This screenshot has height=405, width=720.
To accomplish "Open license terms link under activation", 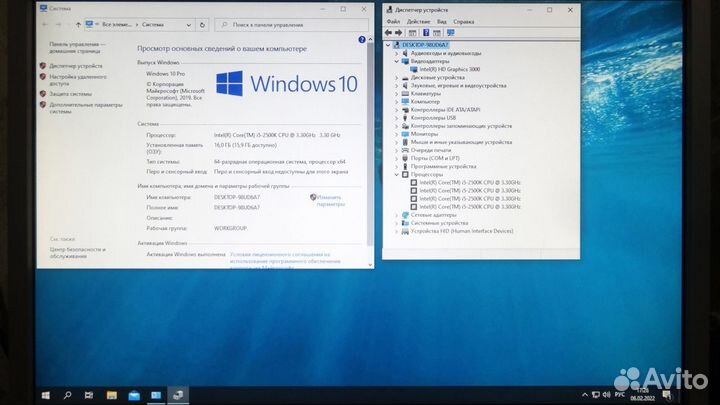I will coord(285,261).
